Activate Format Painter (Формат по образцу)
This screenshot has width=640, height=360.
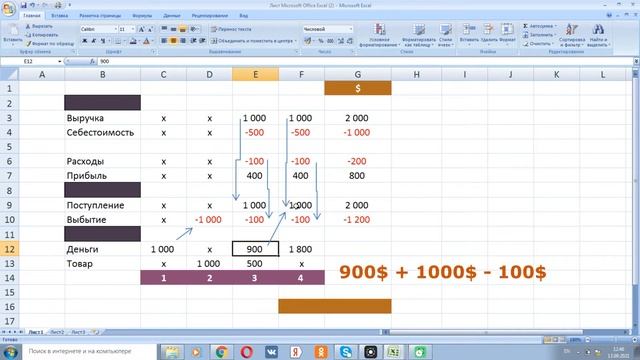(x=50, y=43)
